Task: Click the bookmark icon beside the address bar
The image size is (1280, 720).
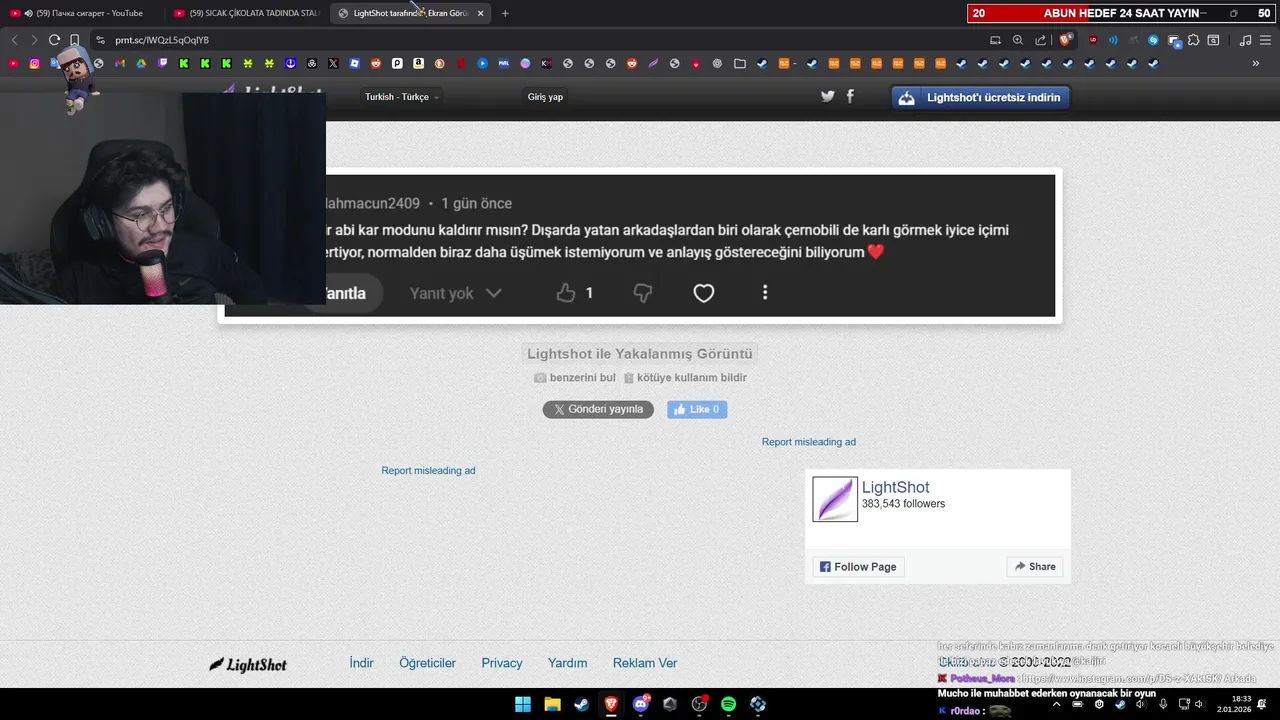Action: [75, 40]
